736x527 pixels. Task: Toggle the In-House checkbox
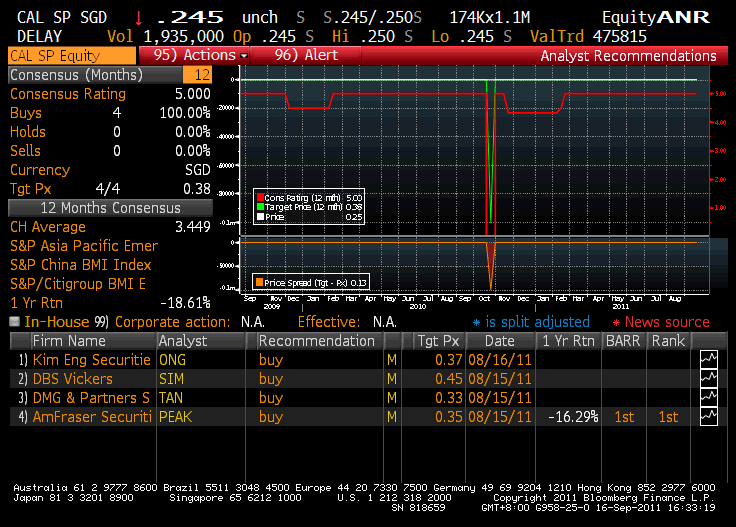pos(15,321)
